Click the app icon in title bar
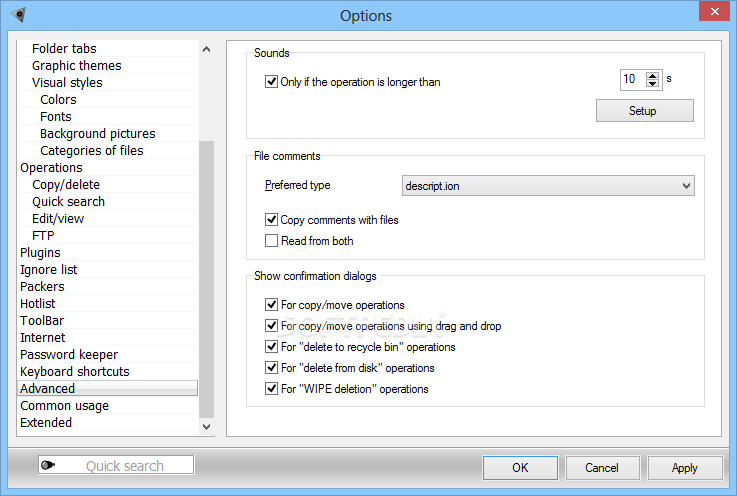This screenshot has height=496, width=737. click(19, 15)
